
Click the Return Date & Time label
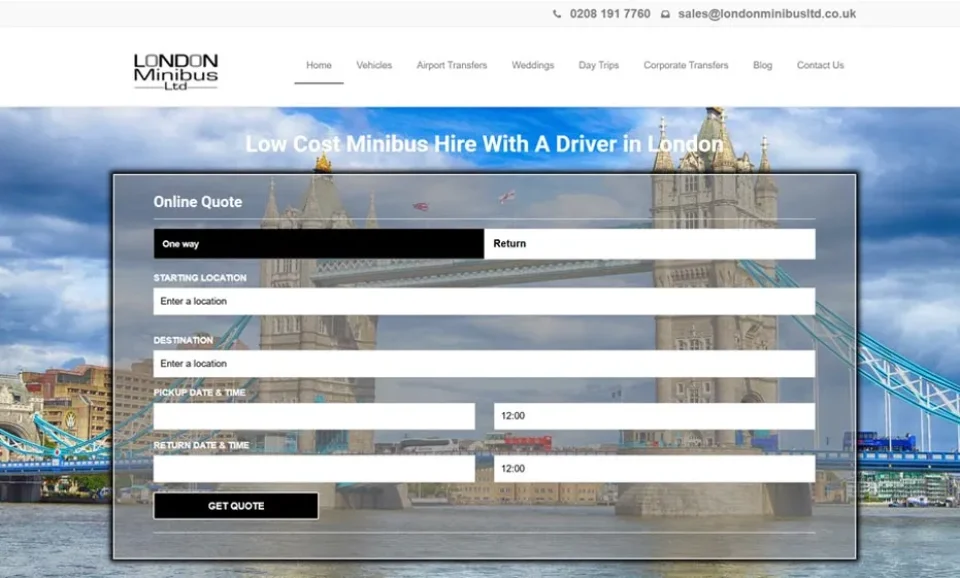201,445
